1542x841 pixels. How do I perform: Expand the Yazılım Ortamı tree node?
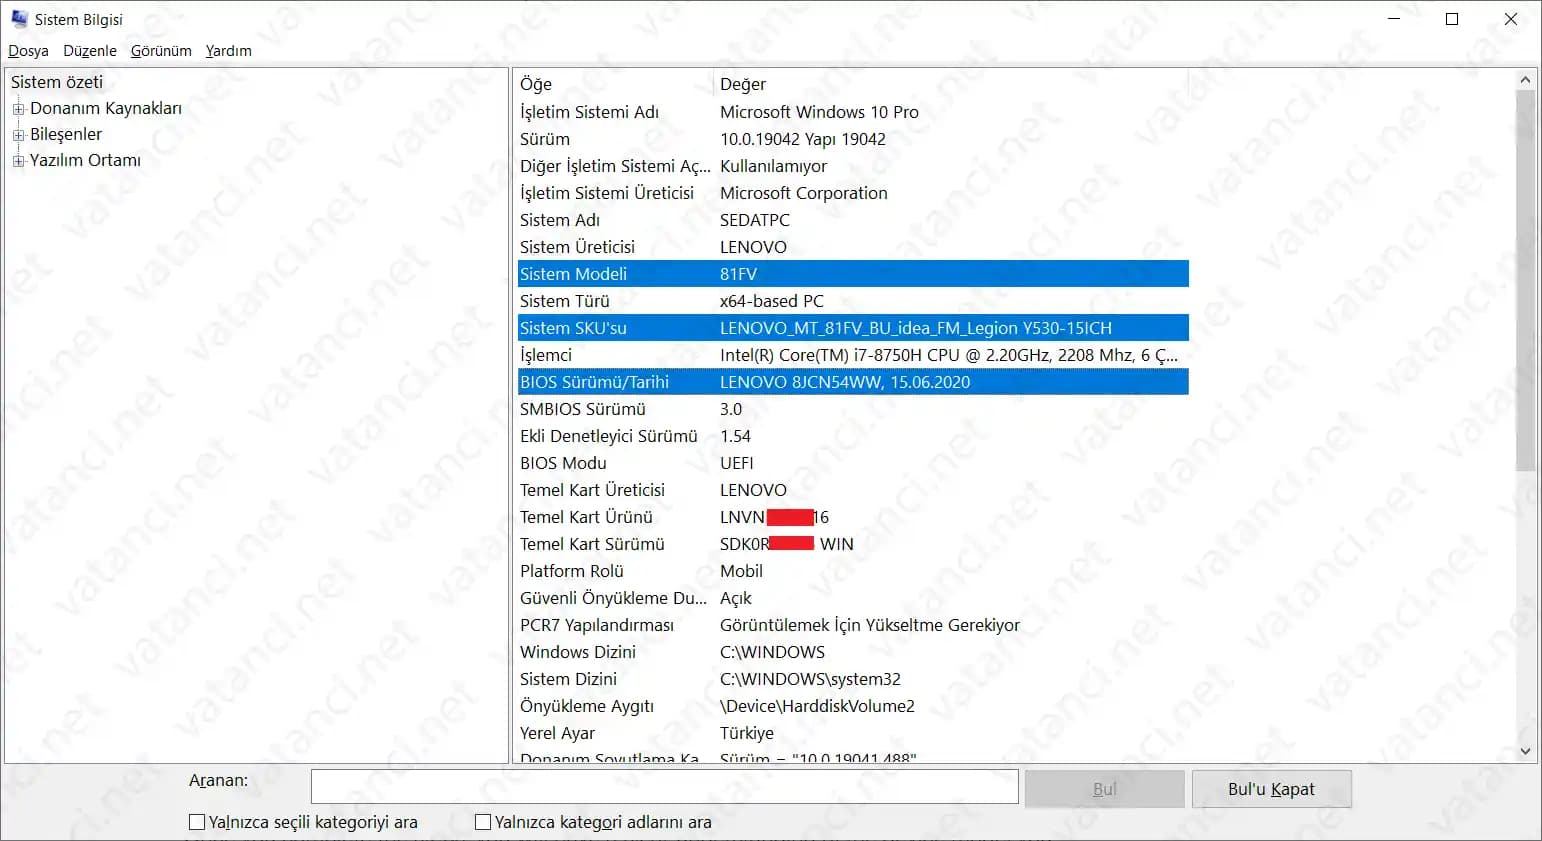click(18, 161)
